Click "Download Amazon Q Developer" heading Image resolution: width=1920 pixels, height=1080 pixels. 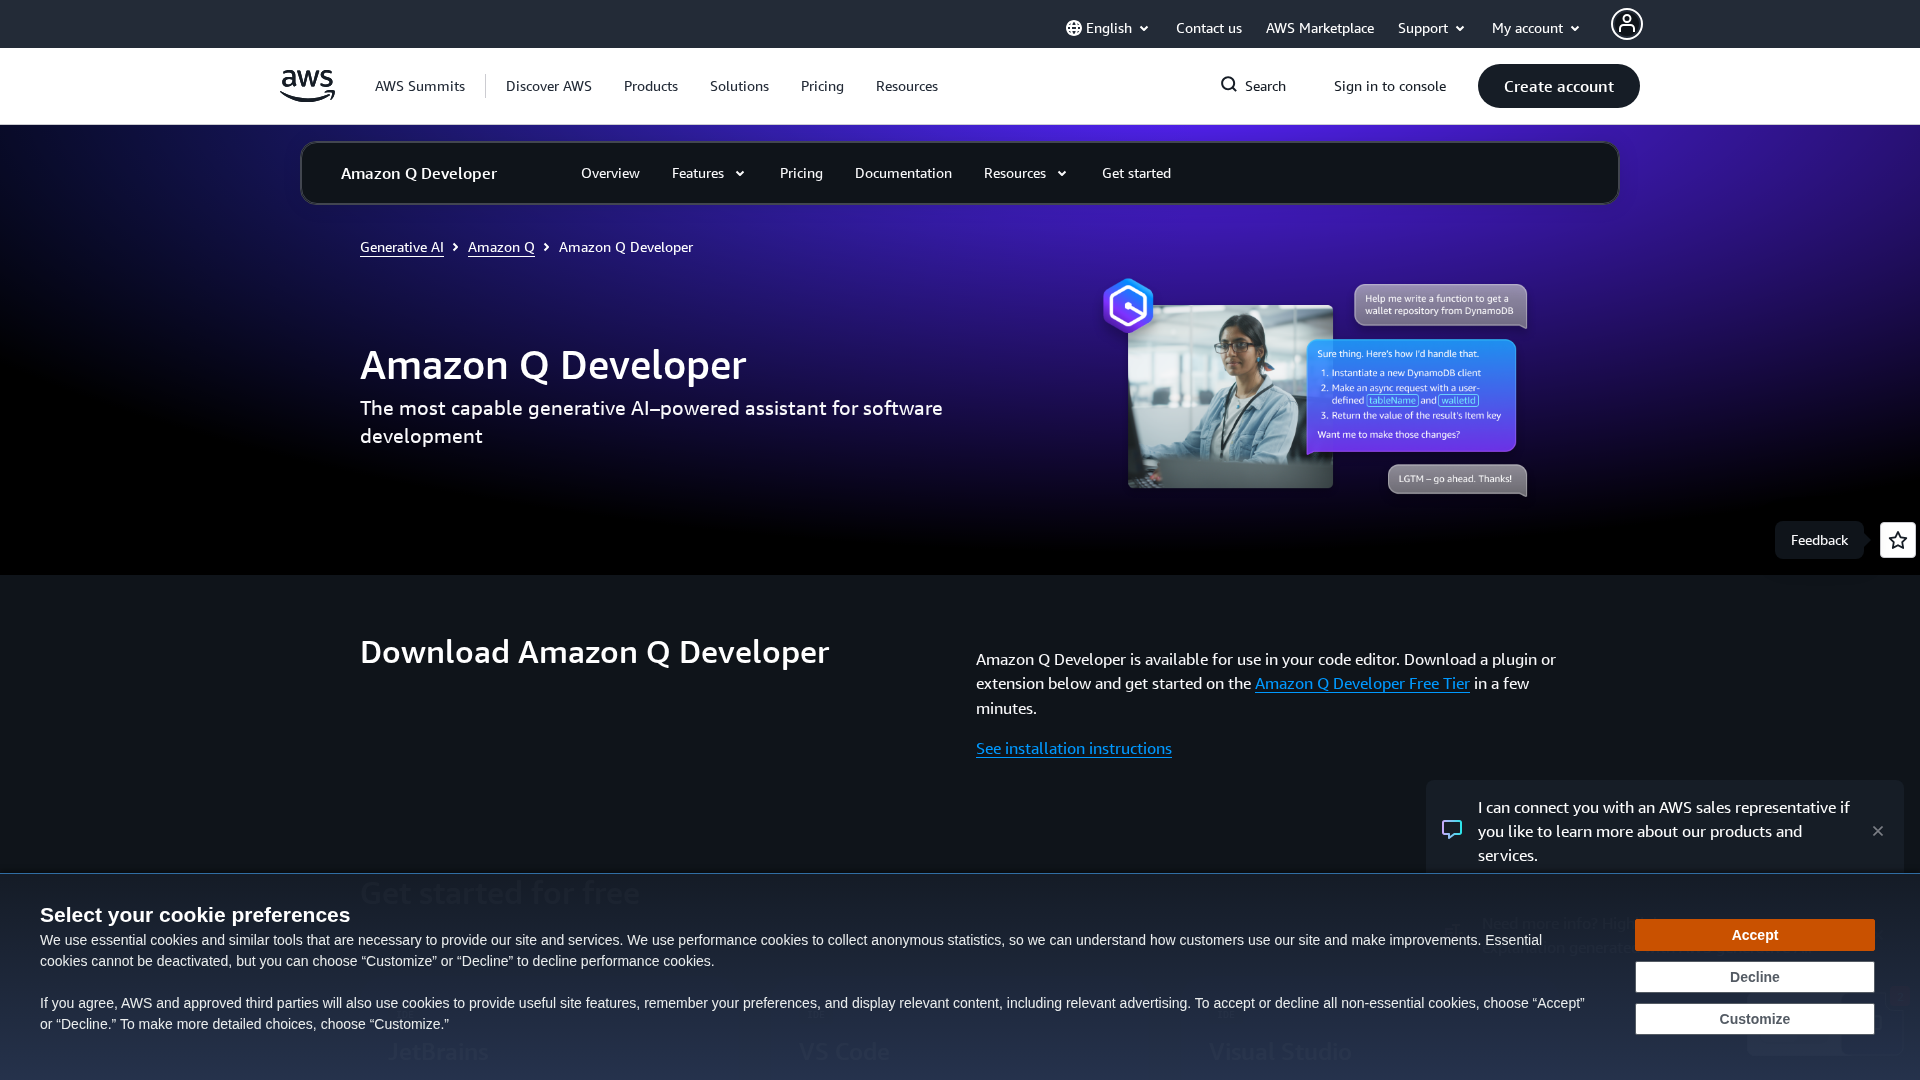click(594, 652)
